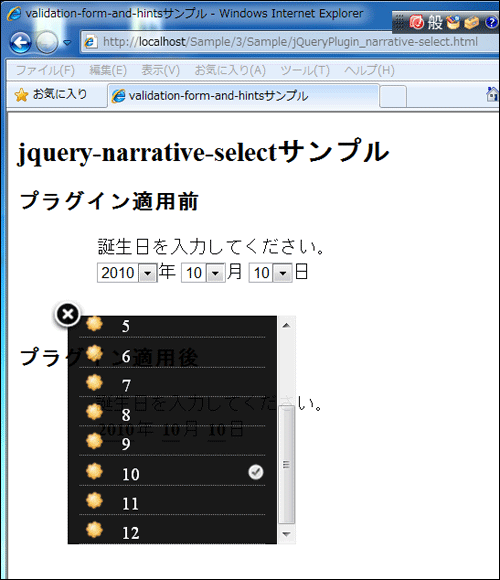Image resolution: width=500 pixels, height=580 pixels.
Task: Click the IME 般 conversion mode icon
Action: coord(435,23)
